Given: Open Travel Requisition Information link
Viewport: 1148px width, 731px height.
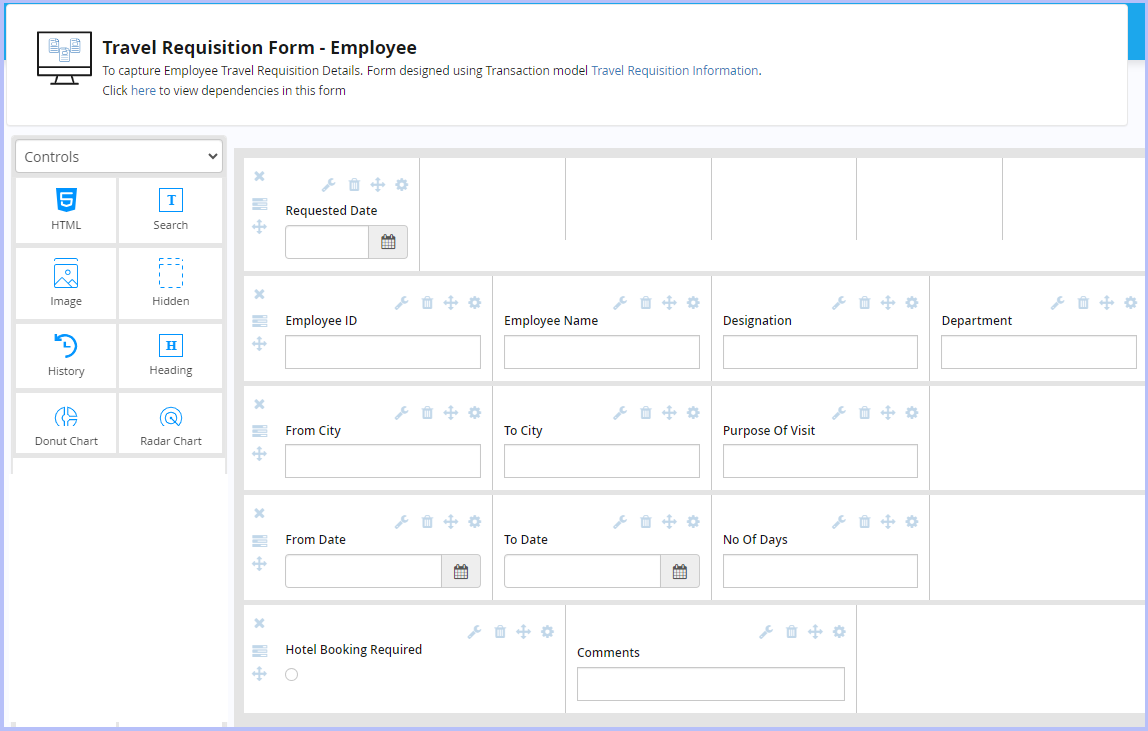Looking at the screenshot, I should tap(674, 71).
